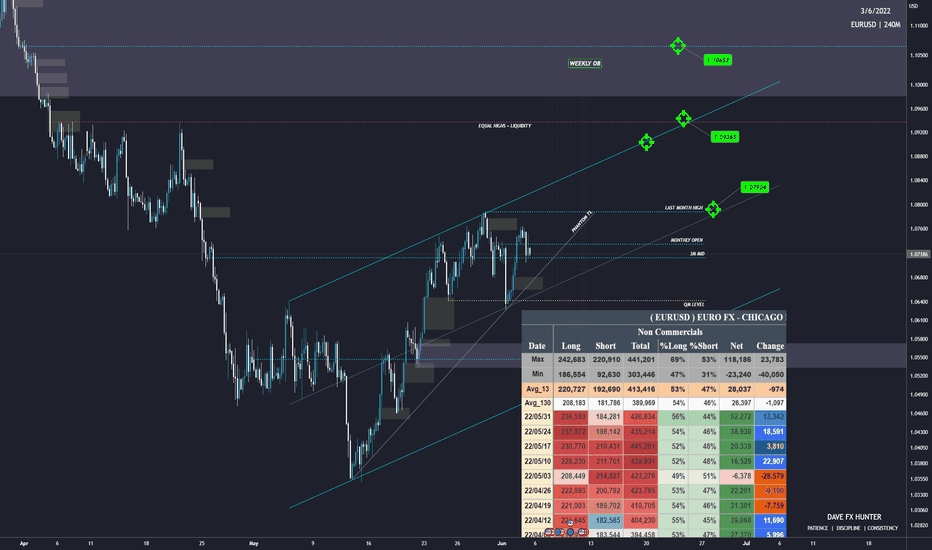This screenshot has width=932, height=550.
Task: Click the USD currency label on price axis
Action: (914, 6)
